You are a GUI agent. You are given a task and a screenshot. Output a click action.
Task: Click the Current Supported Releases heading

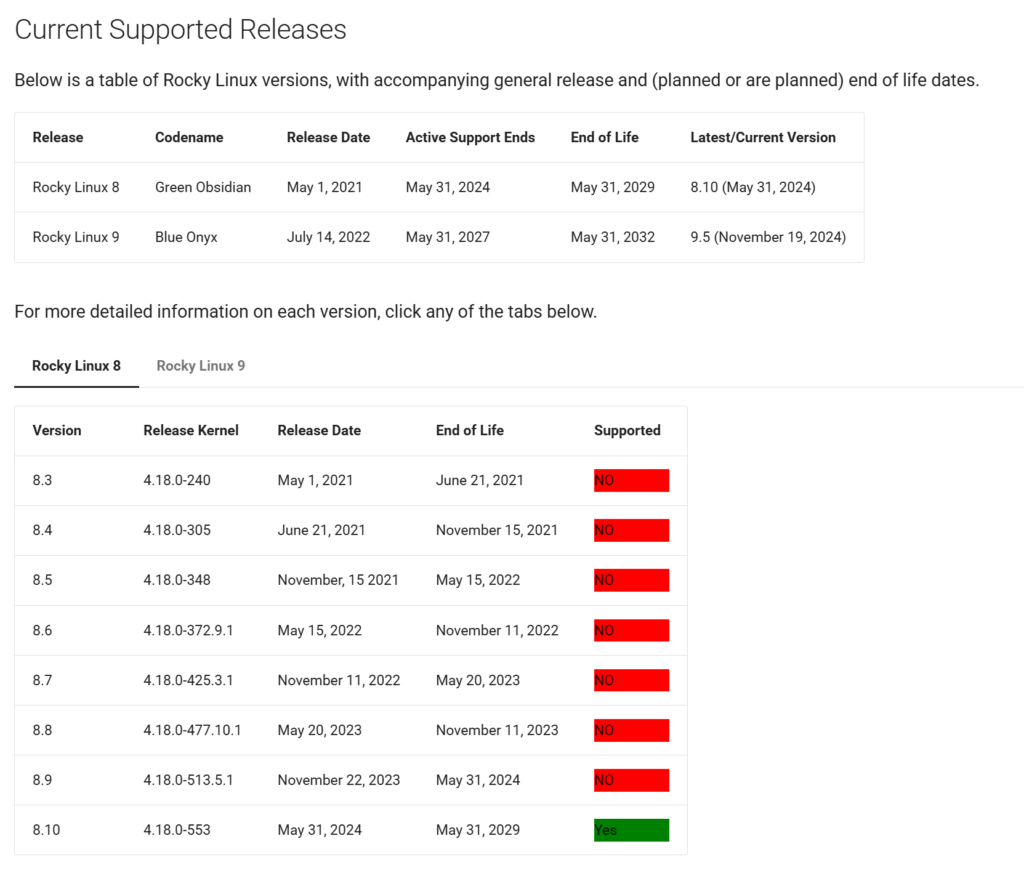tap(180, 30)
